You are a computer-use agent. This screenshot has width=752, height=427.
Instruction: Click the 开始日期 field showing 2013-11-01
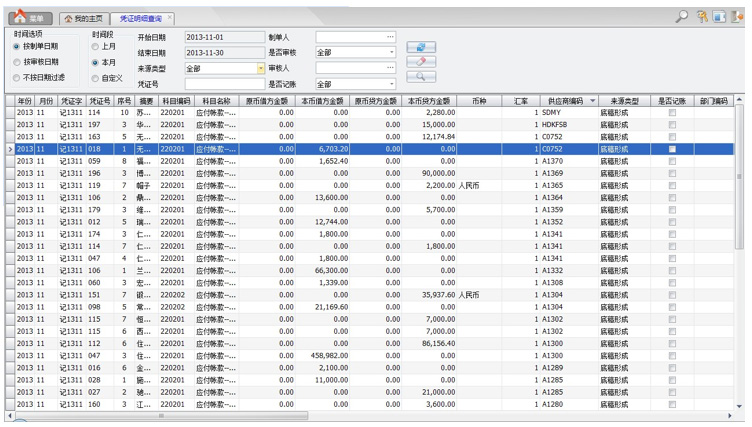pos(224,37)
